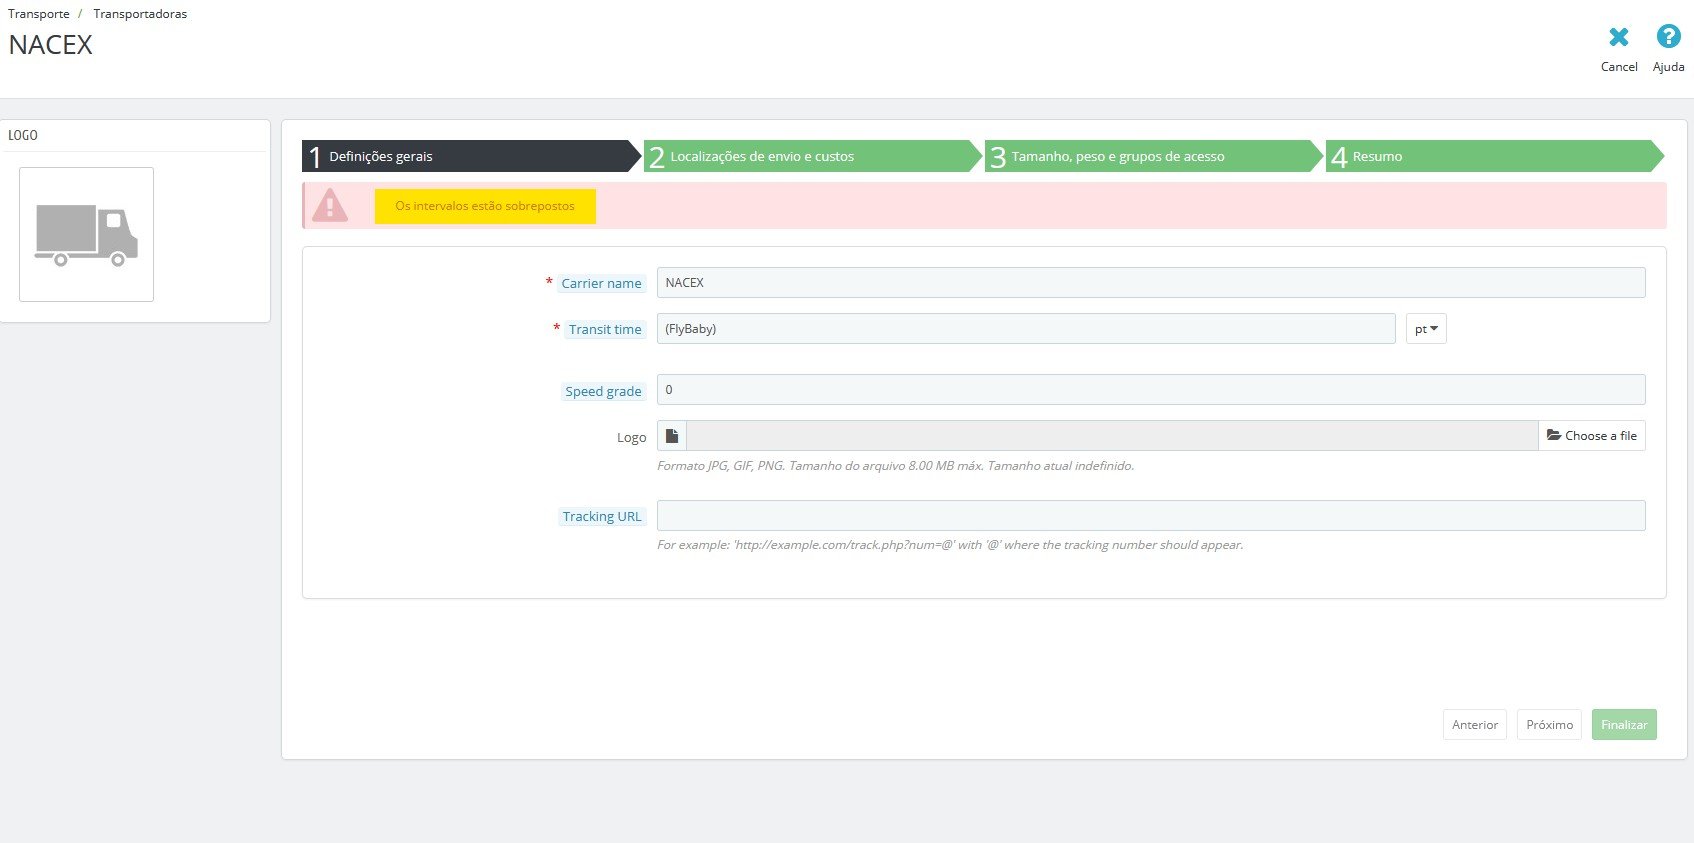1694x843 pixels.
Task: Click the NACEX page title
Action: click(50, 45)
